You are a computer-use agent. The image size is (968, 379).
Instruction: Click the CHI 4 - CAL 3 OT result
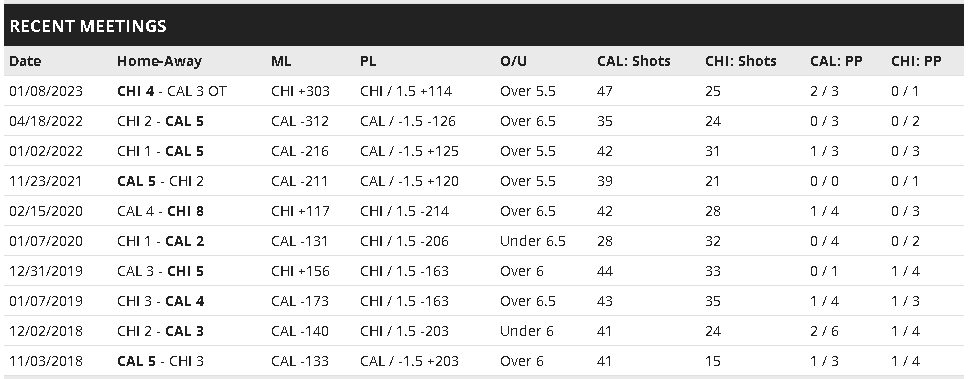tap(172, 91)
